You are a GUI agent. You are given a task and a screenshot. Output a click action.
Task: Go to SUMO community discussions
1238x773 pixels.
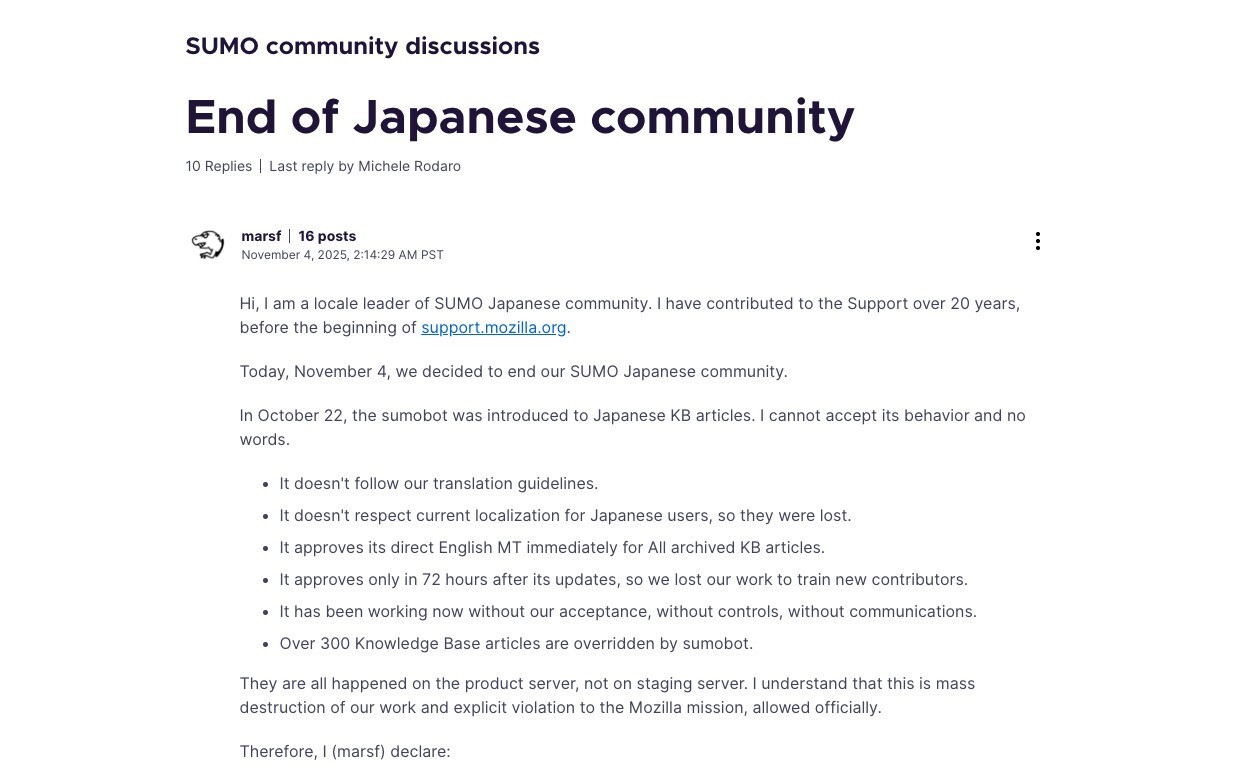tap(362, 47)
